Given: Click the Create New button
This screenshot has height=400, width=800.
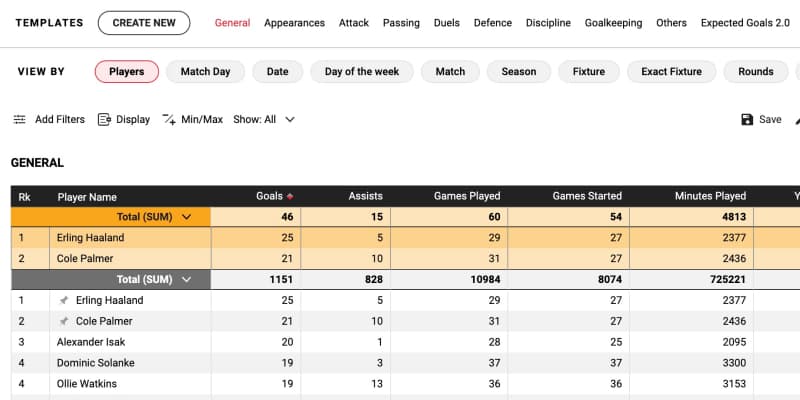Looking at the screenshot, I should (144, 23).
